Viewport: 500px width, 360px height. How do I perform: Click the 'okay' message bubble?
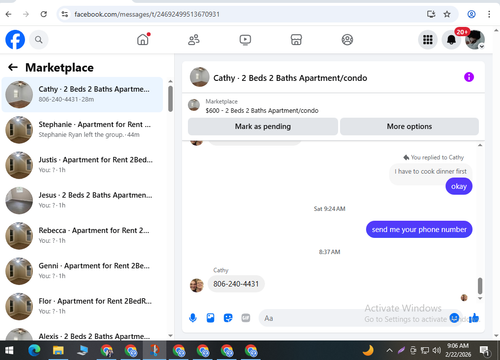459,186
